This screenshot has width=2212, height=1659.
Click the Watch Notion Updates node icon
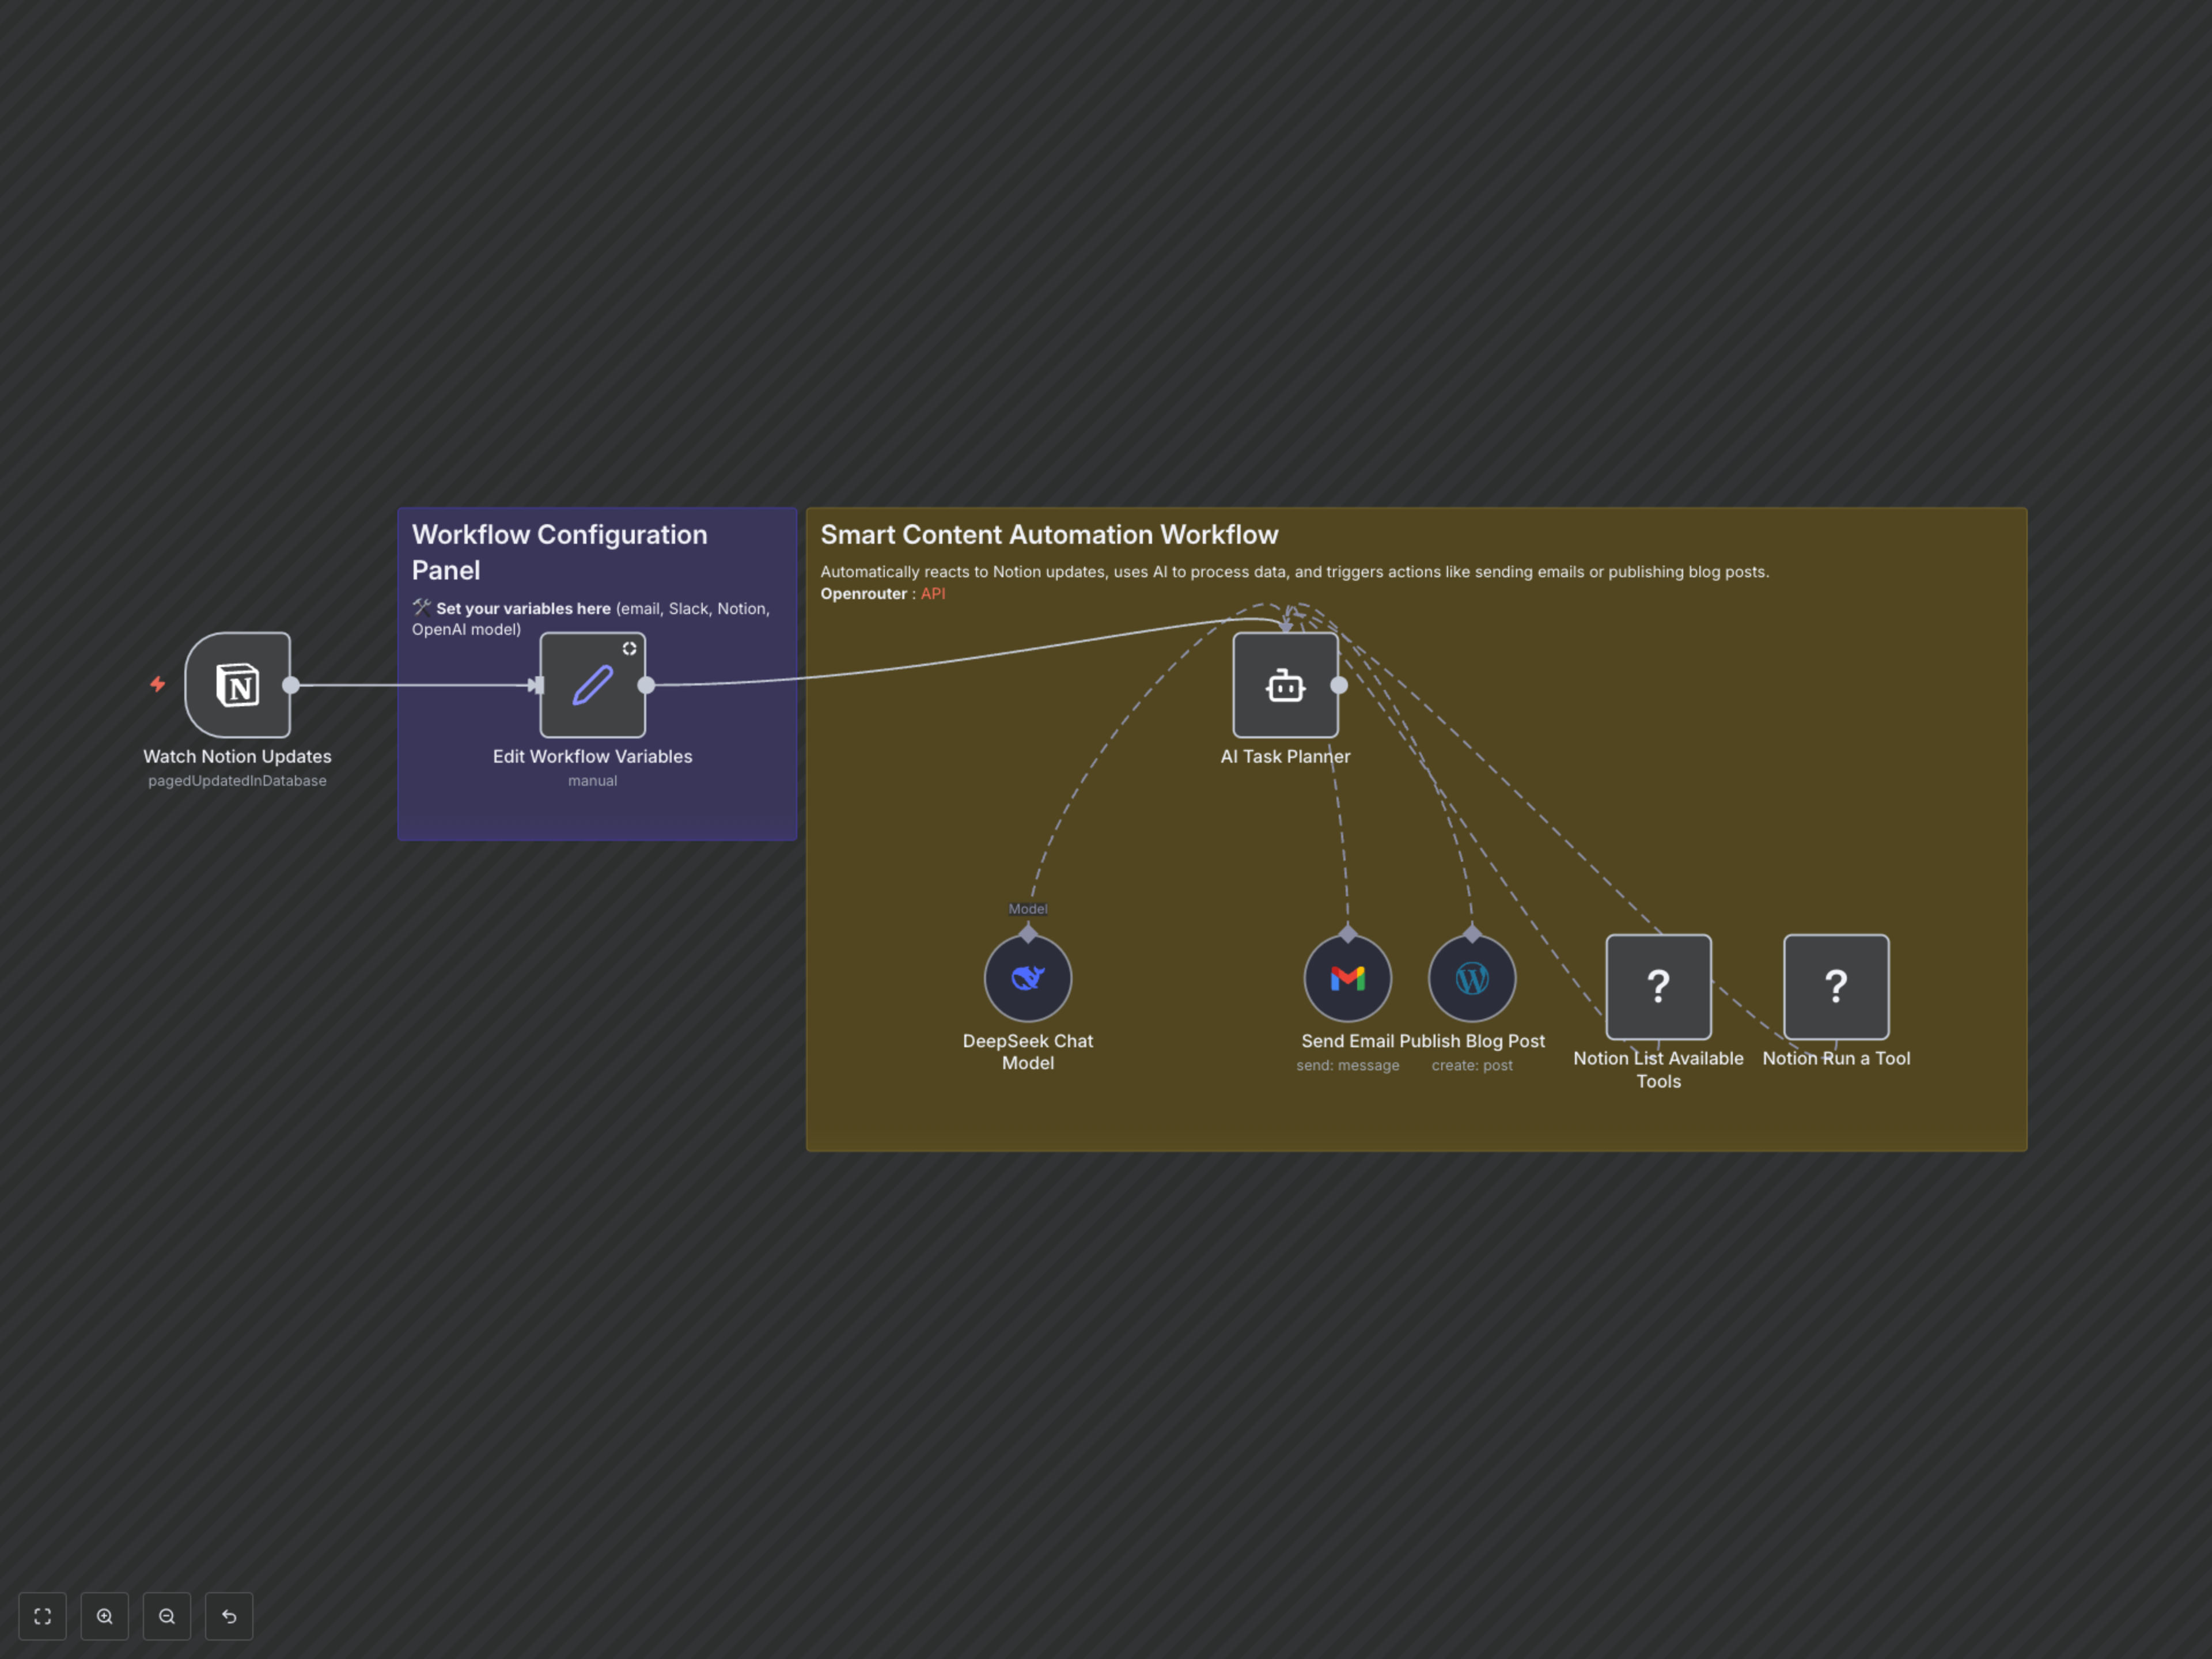[x=238, y=685]
